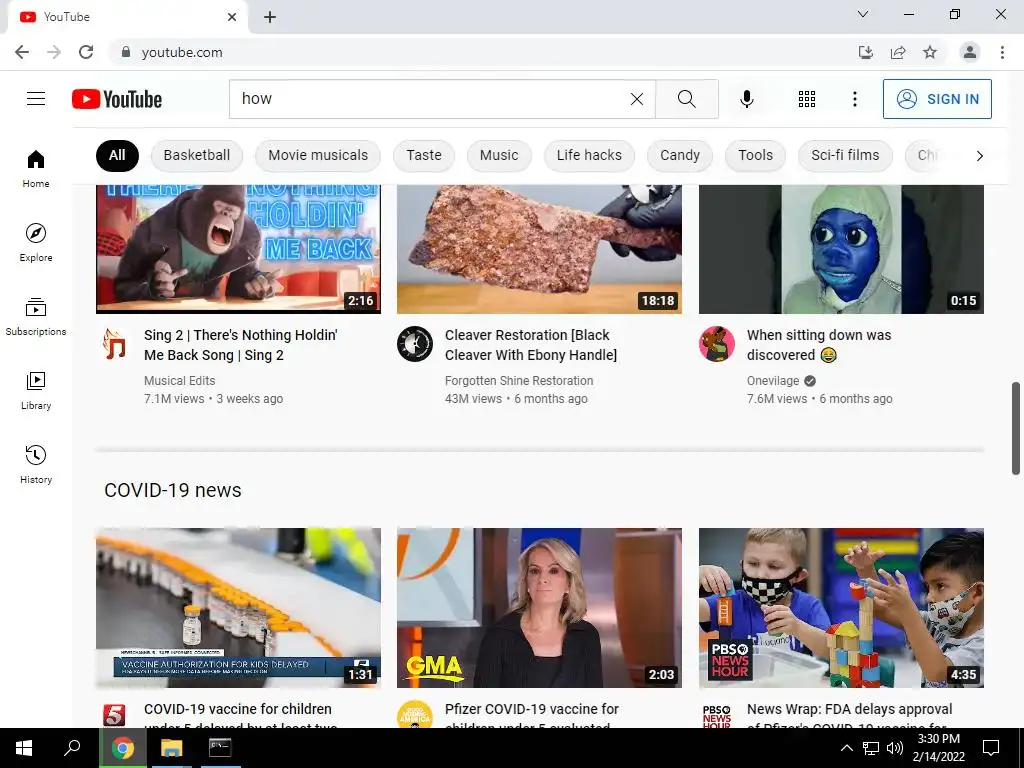Open the Onevilage channel link
Image resolution: width=1024 pixels, height=768 pixels.
coord(773,381)
